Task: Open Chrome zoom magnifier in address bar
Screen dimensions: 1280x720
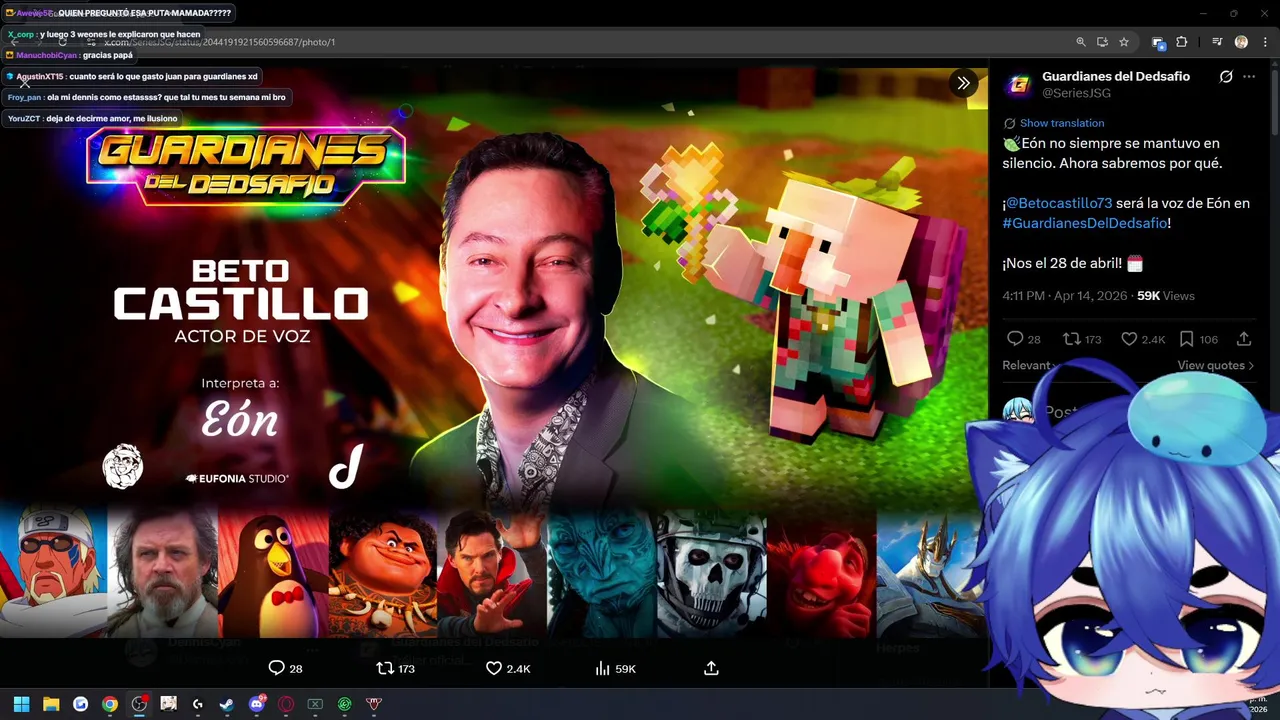Action: point(1081,42)
